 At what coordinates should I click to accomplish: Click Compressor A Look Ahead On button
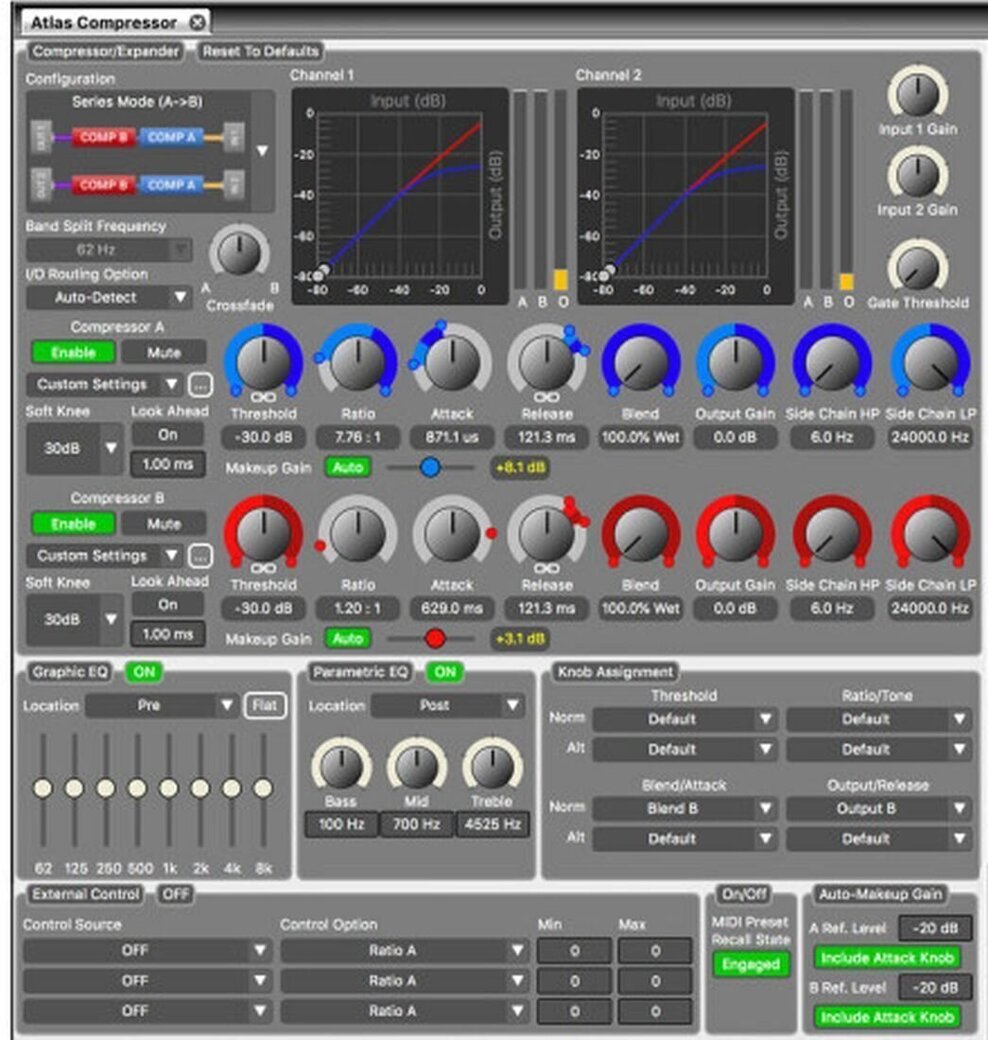[168, 434]
